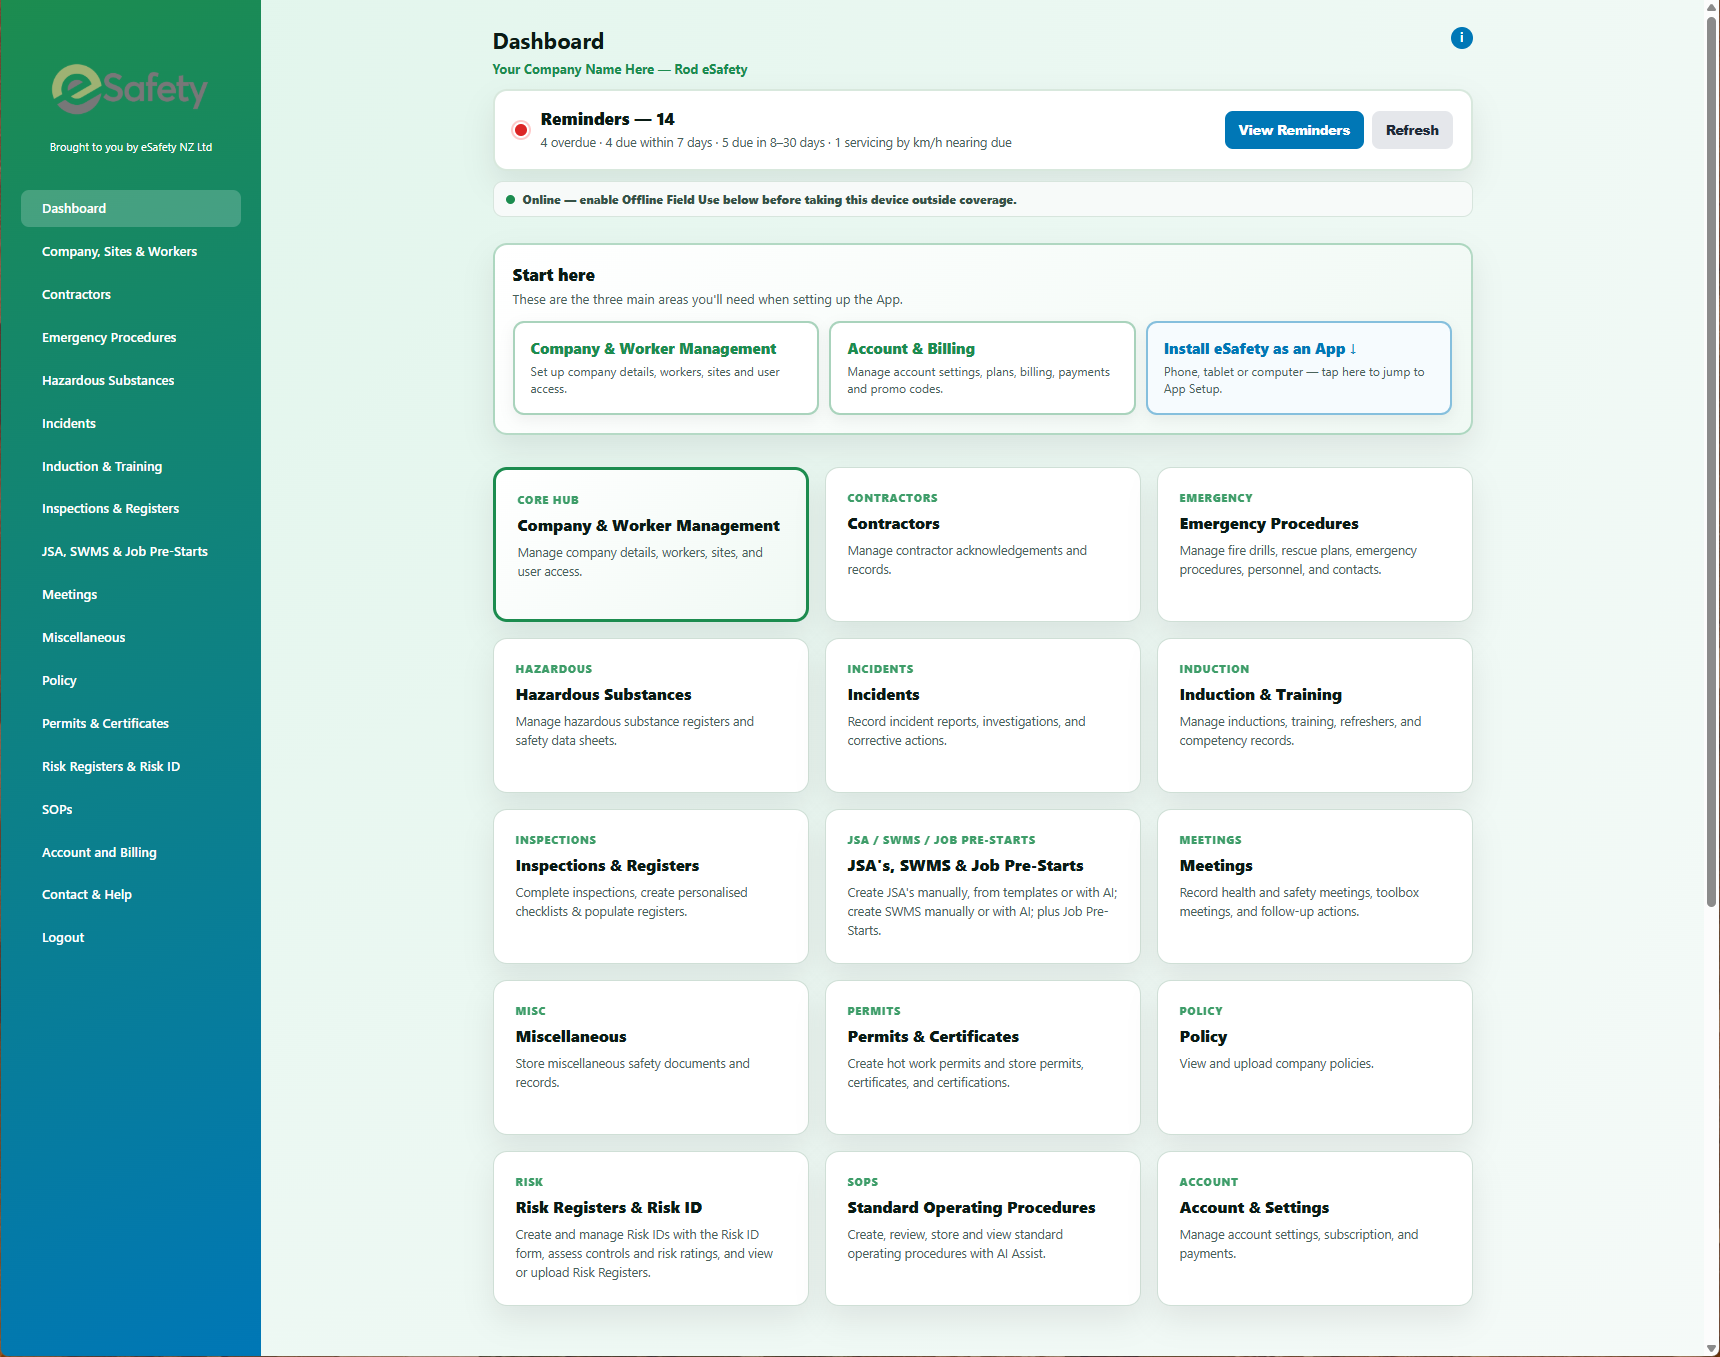
Task: Open the Inspections & Registers tile
Action: (x=651, y=886)
